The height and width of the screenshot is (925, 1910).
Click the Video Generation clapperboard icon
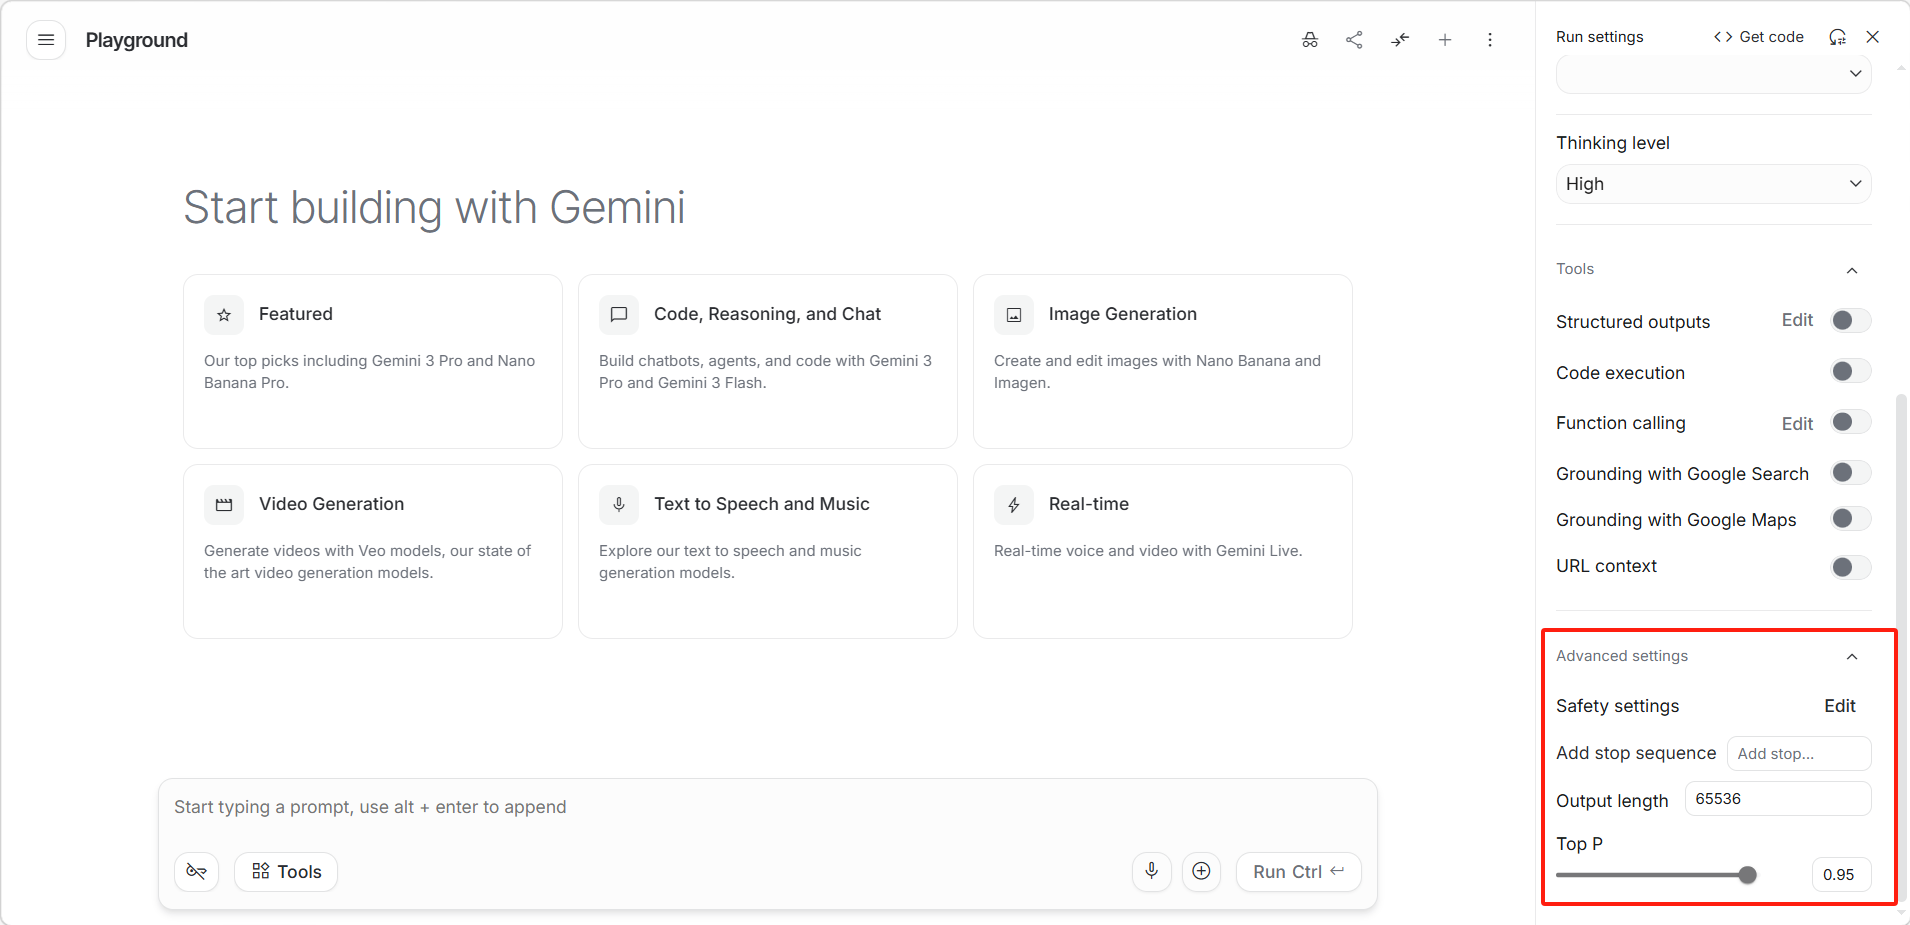click(224, 505)
